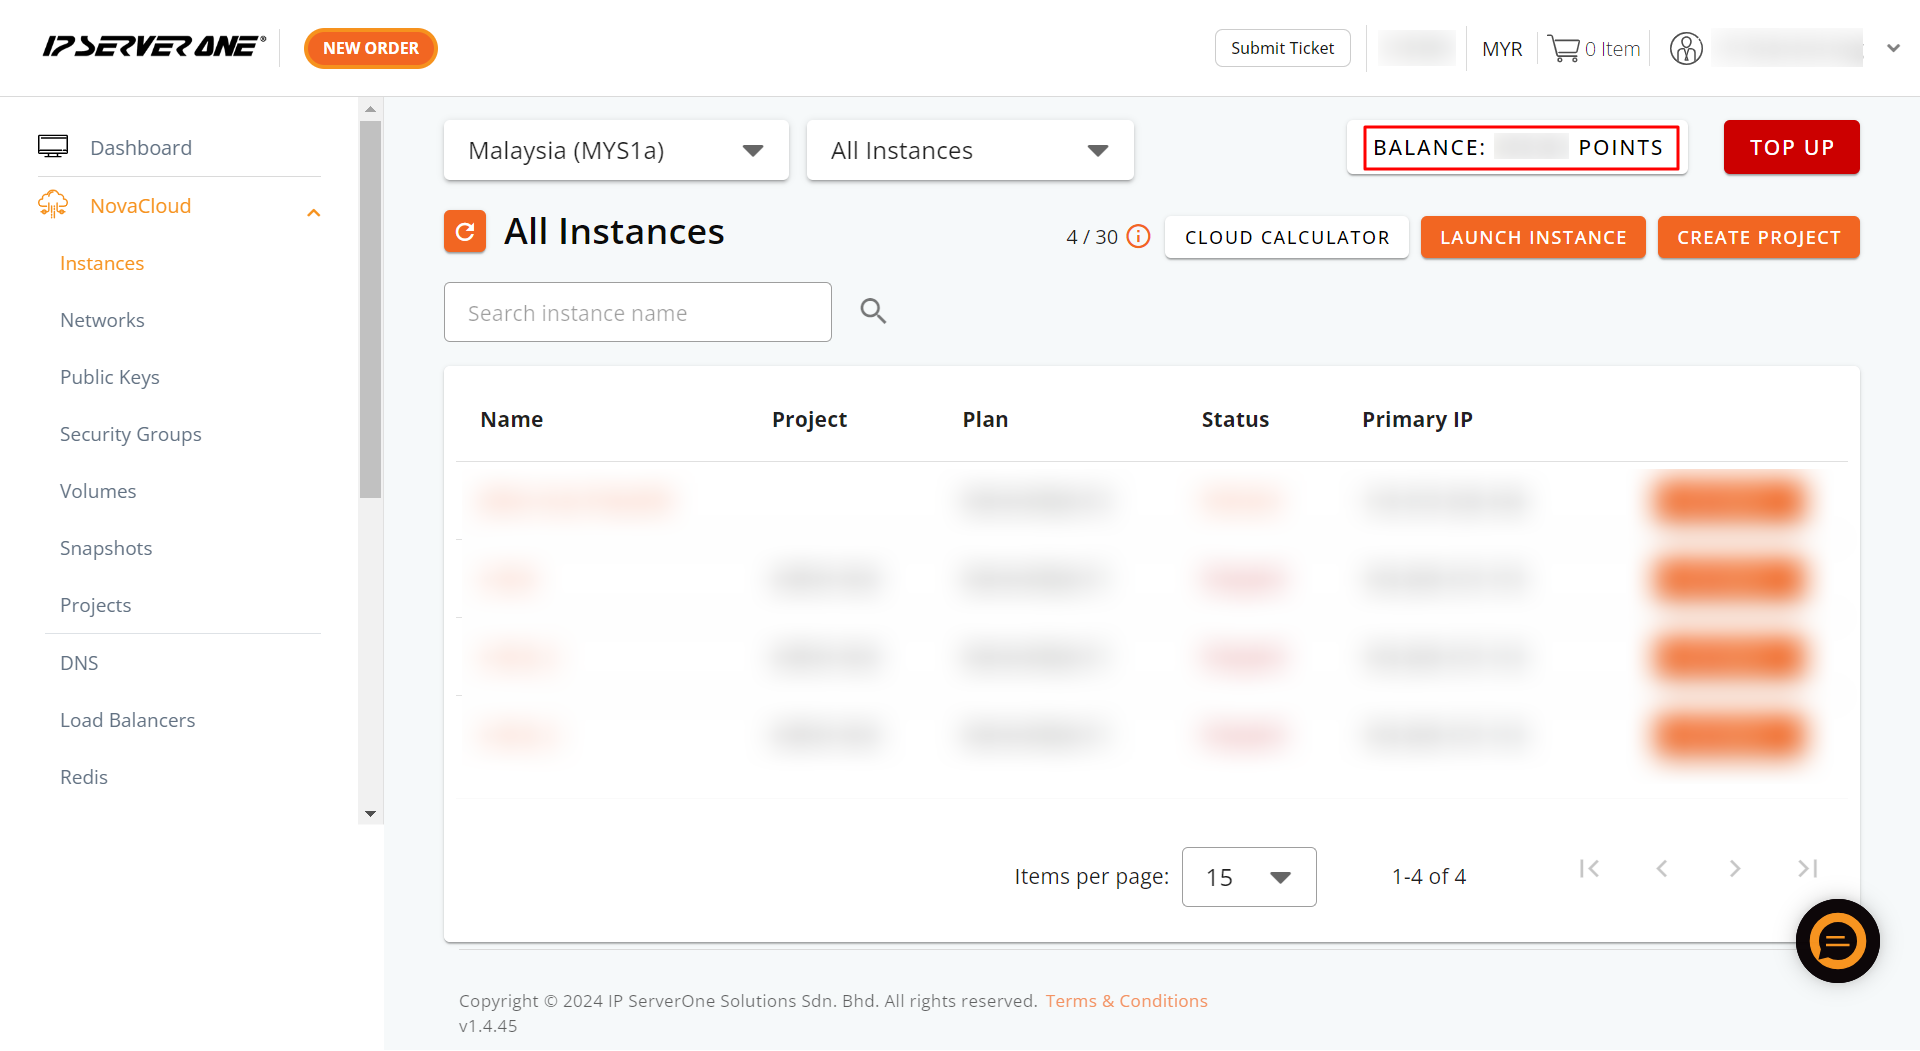Refresh the All Instances list
Screen dimensions: 1920x1051
465,231
